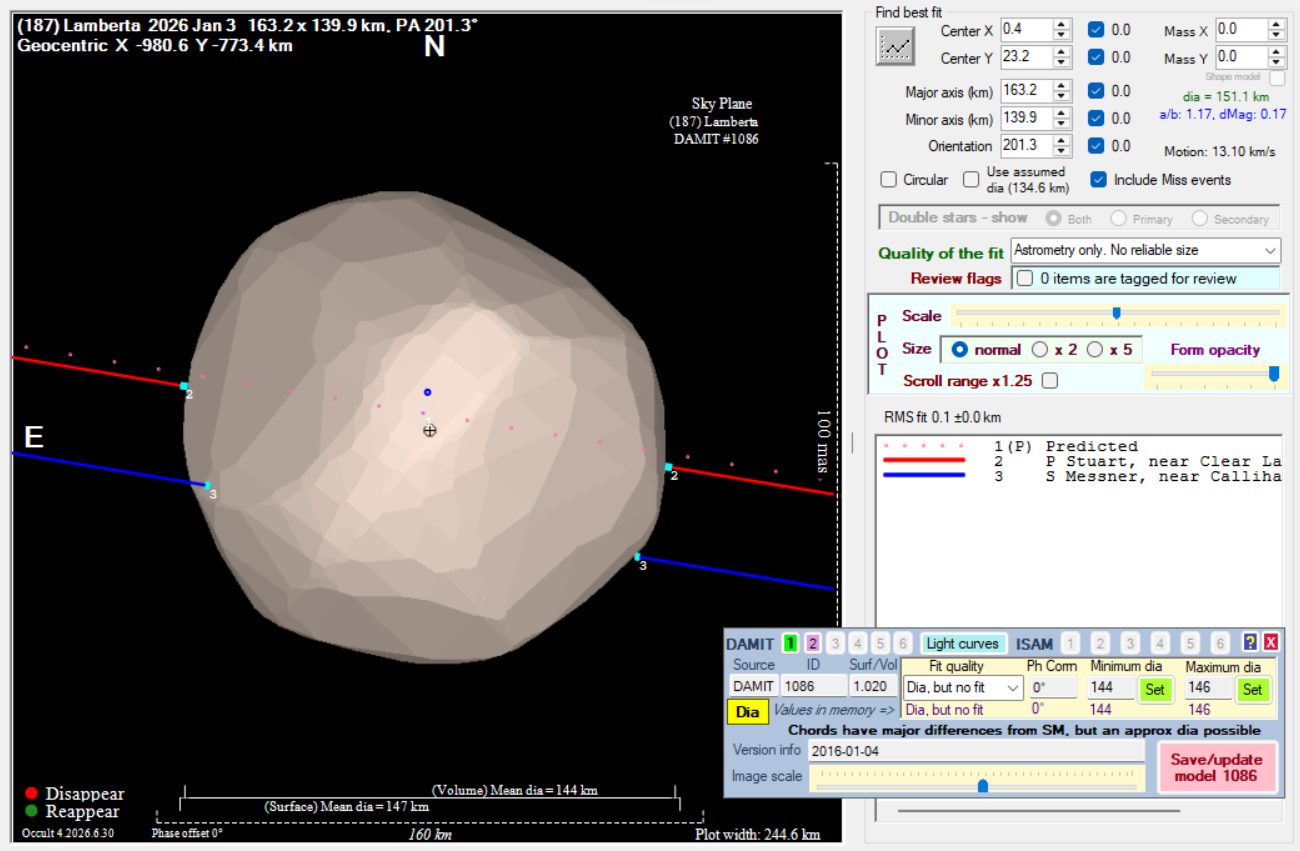Click the yellow Dia button
This screenshot has height=851, width=1300.
747,711
